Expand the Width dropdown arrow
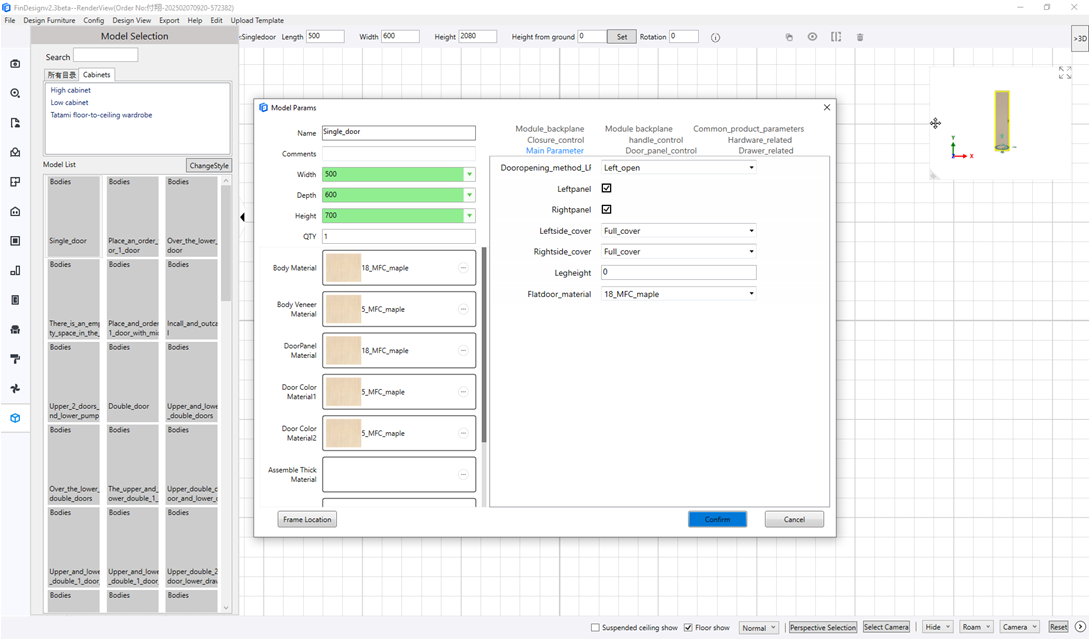The height and width of the screenshot is (640, 1090). [470, 174]
